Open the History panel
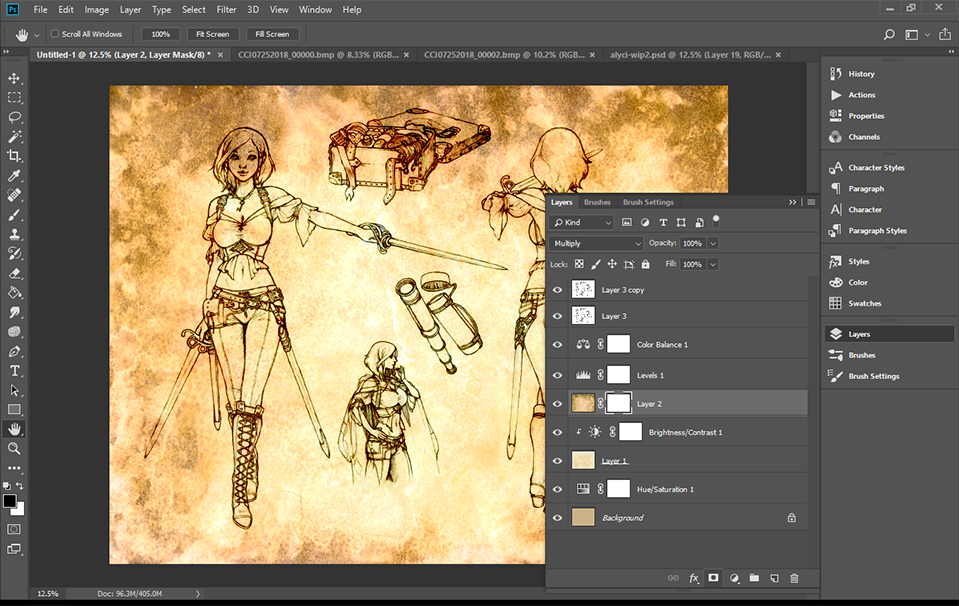Image resolution: width=959 pixels, height=606 pixels. (861, 74)
